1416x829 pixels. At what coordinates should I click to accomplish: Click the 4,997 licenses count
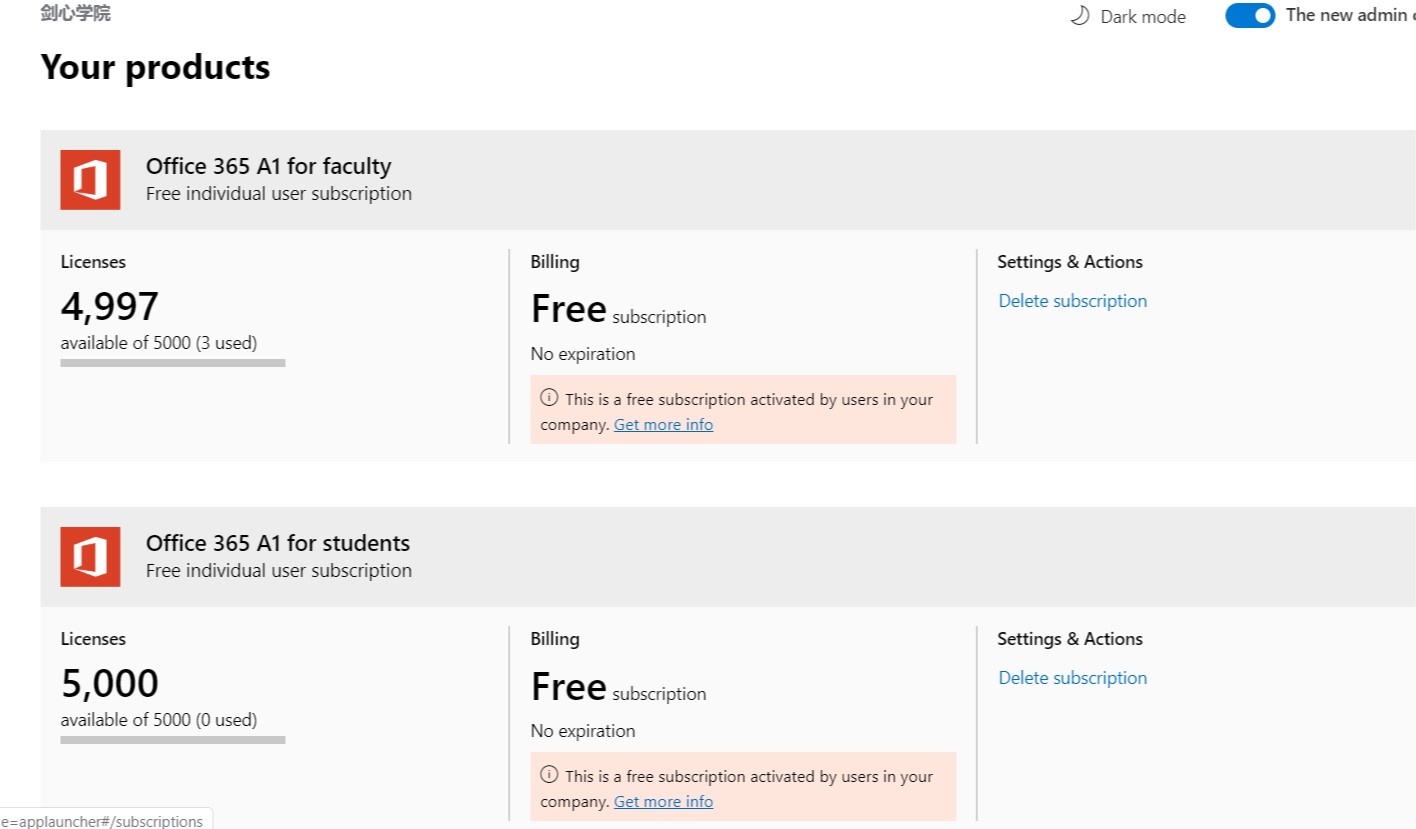(x=110, y=307)
